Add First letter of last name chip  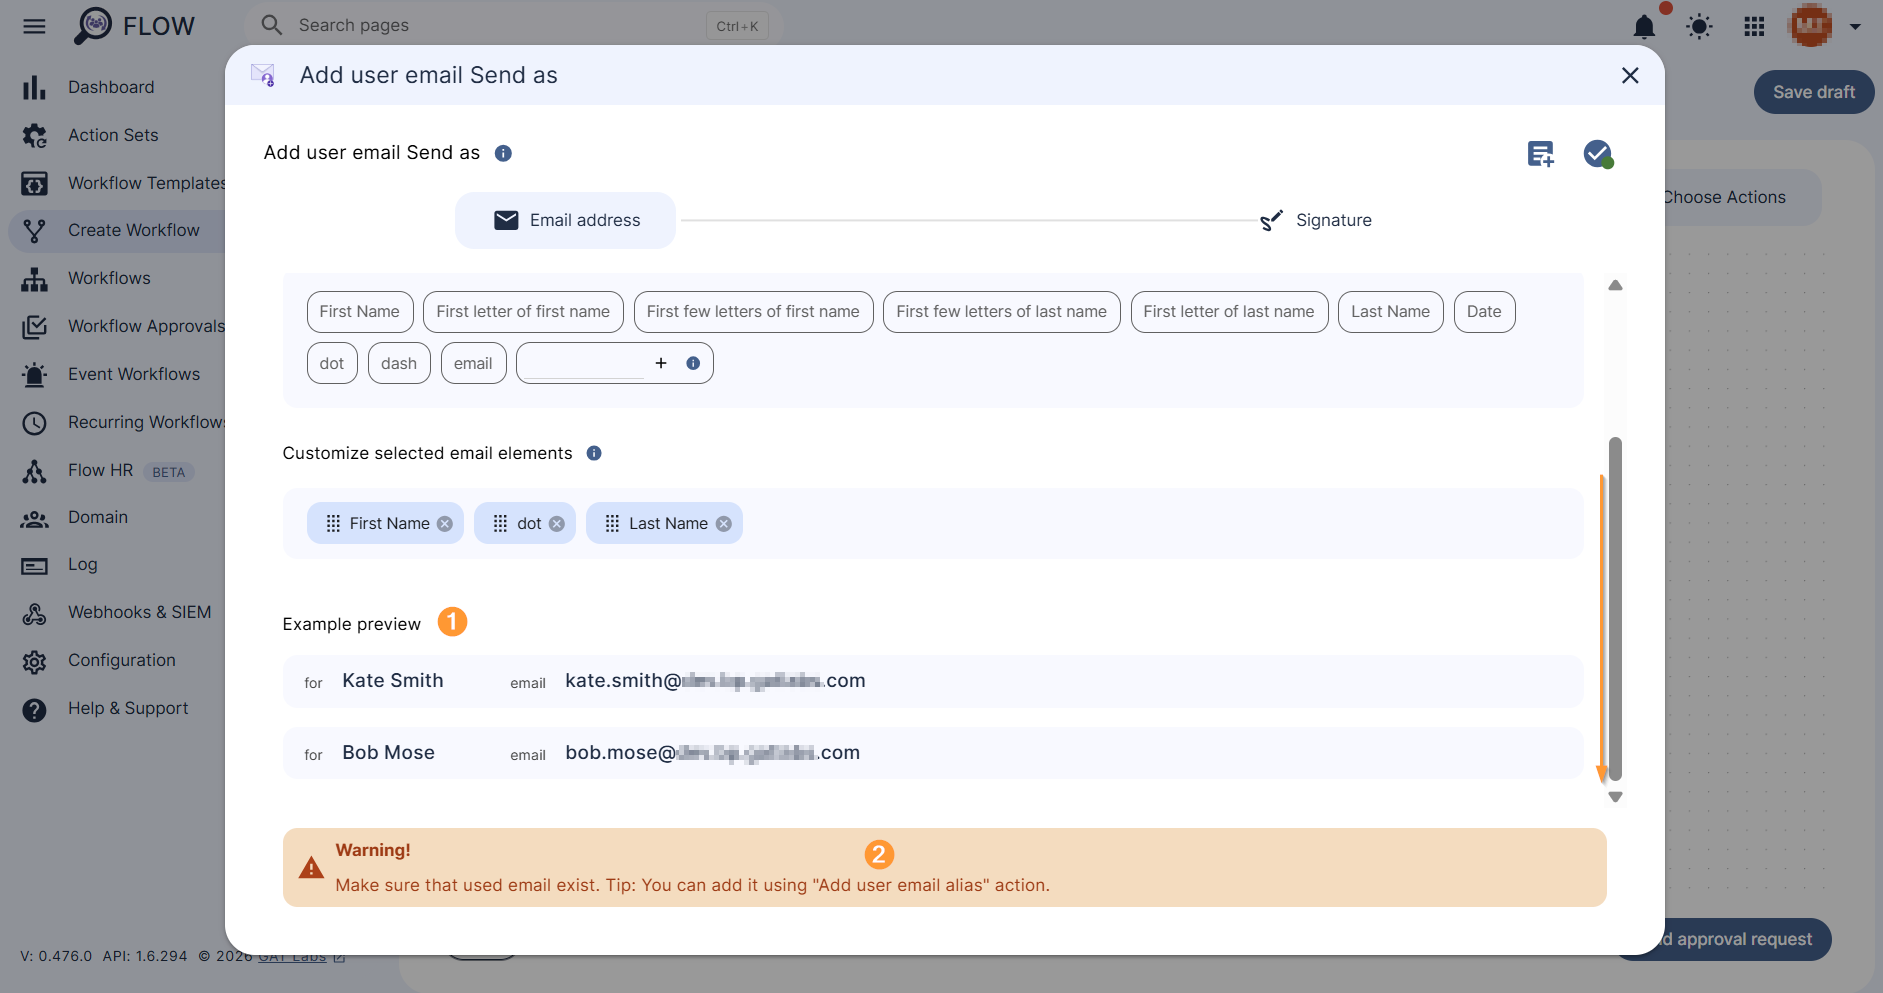[1229, 312]
